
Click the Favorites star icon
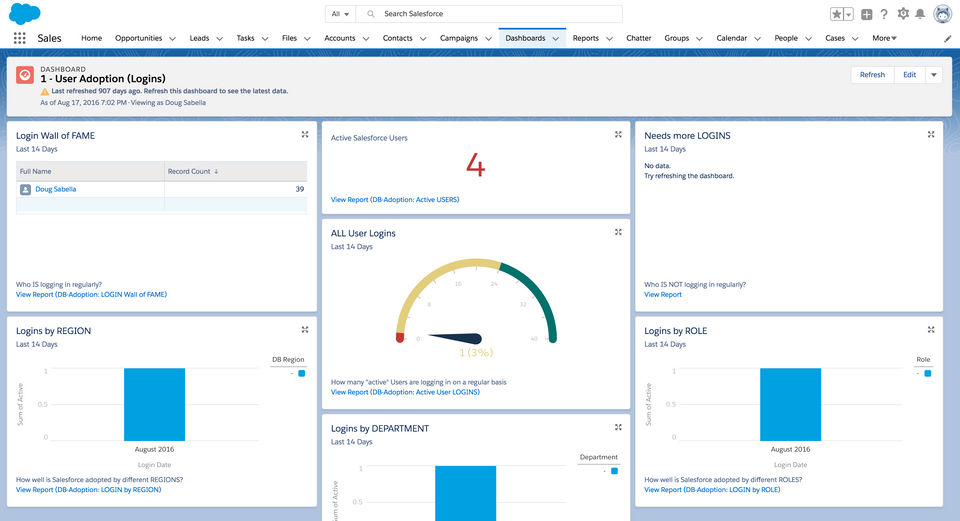[x=837, y=14]
